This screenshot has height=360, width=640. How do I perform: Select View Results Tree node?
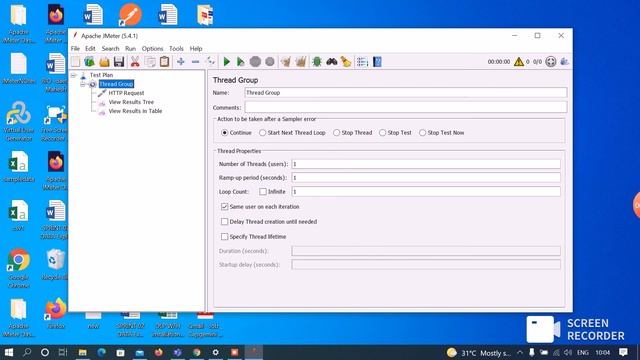coord(131,102)
